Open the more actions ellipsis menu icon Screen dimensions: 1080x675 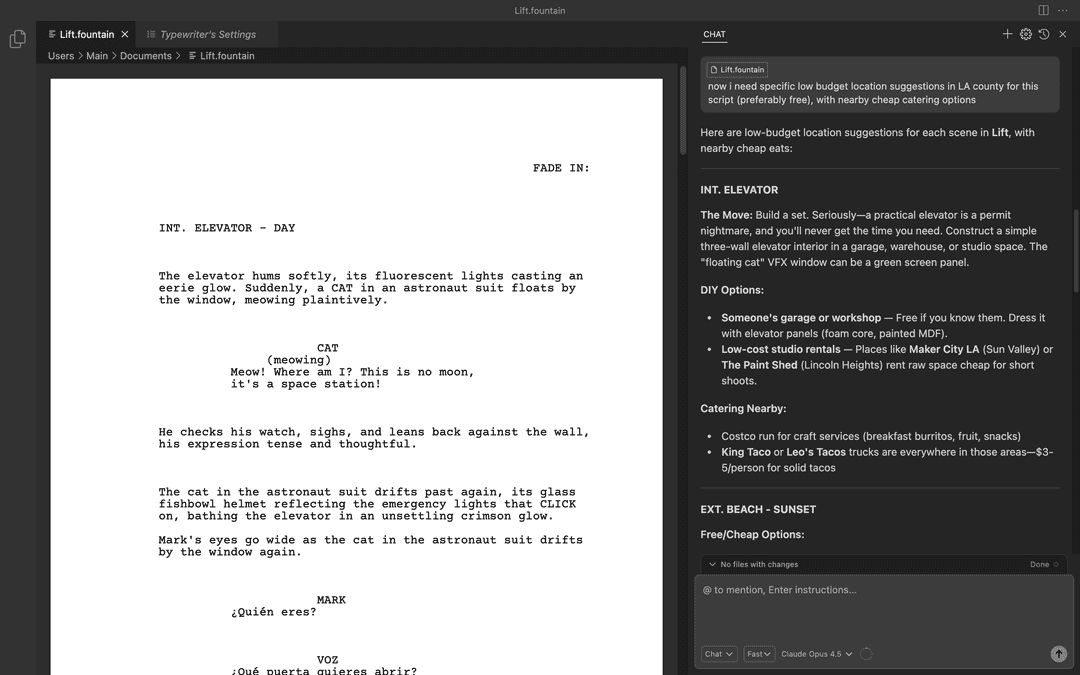pos(1062,9)
